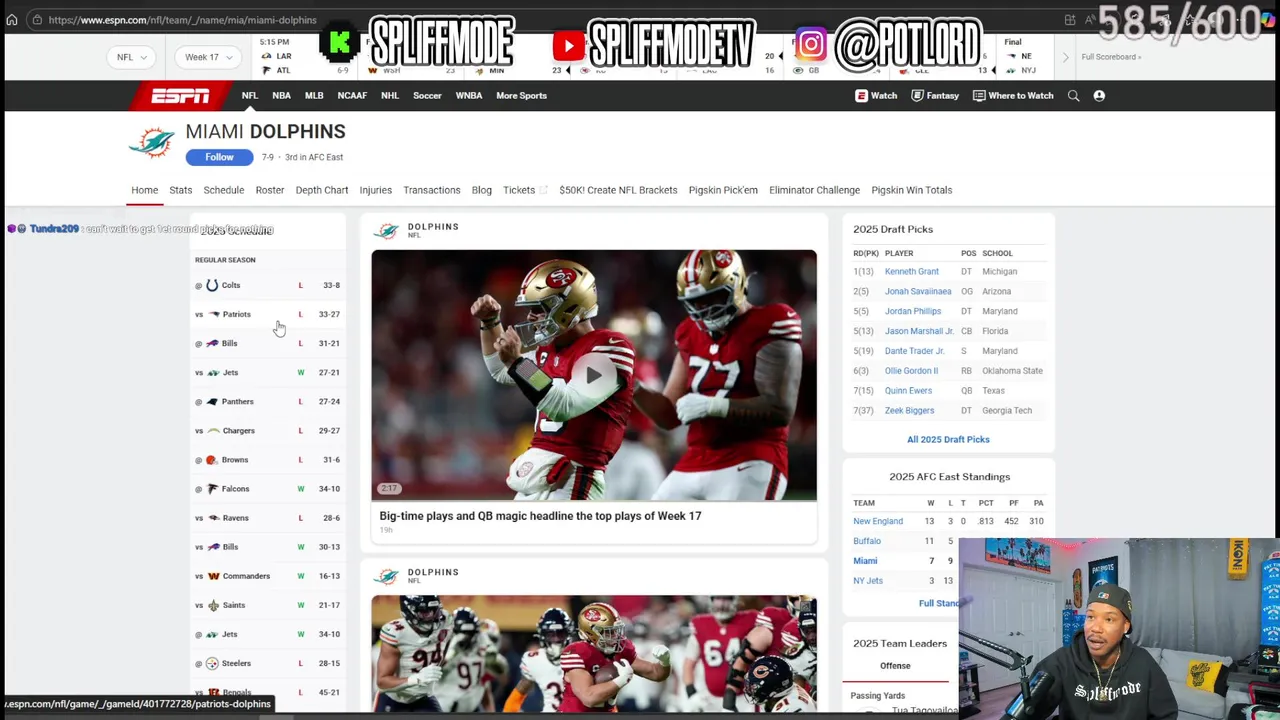The width and height of the screenshot is (1280, 720).
Task: Click the Browns logo in schedule
Action: (x=211, y=460)
